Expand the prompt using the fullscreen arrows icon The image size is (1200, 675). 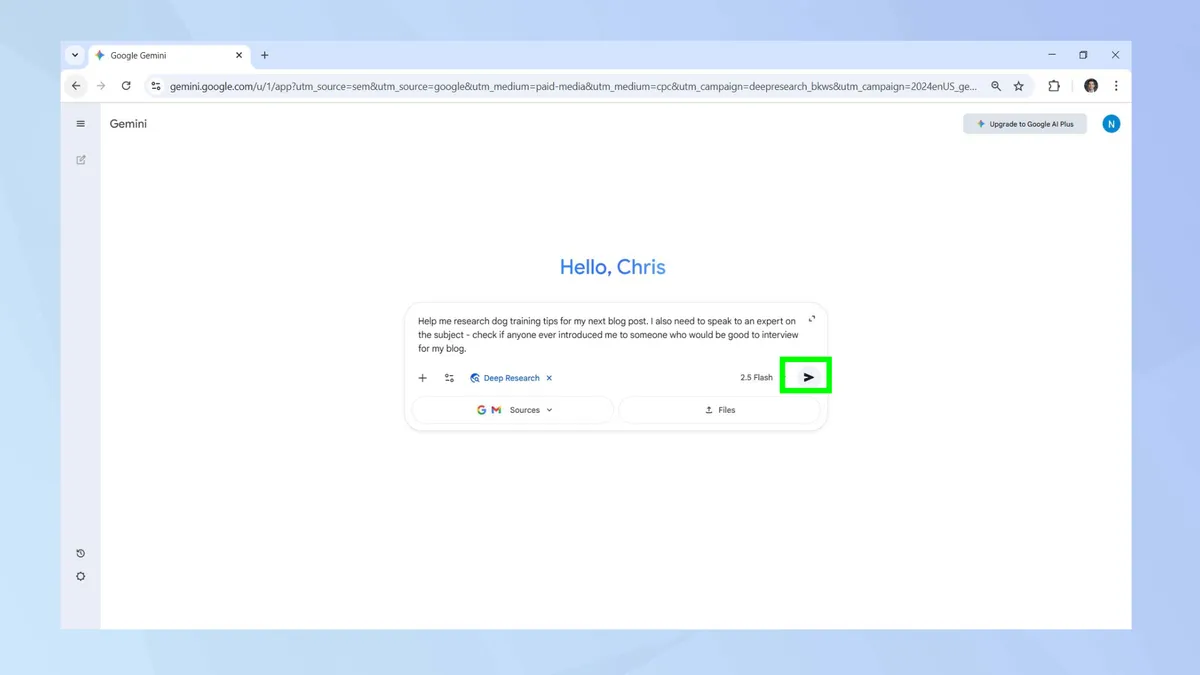(x=811, y=318)
